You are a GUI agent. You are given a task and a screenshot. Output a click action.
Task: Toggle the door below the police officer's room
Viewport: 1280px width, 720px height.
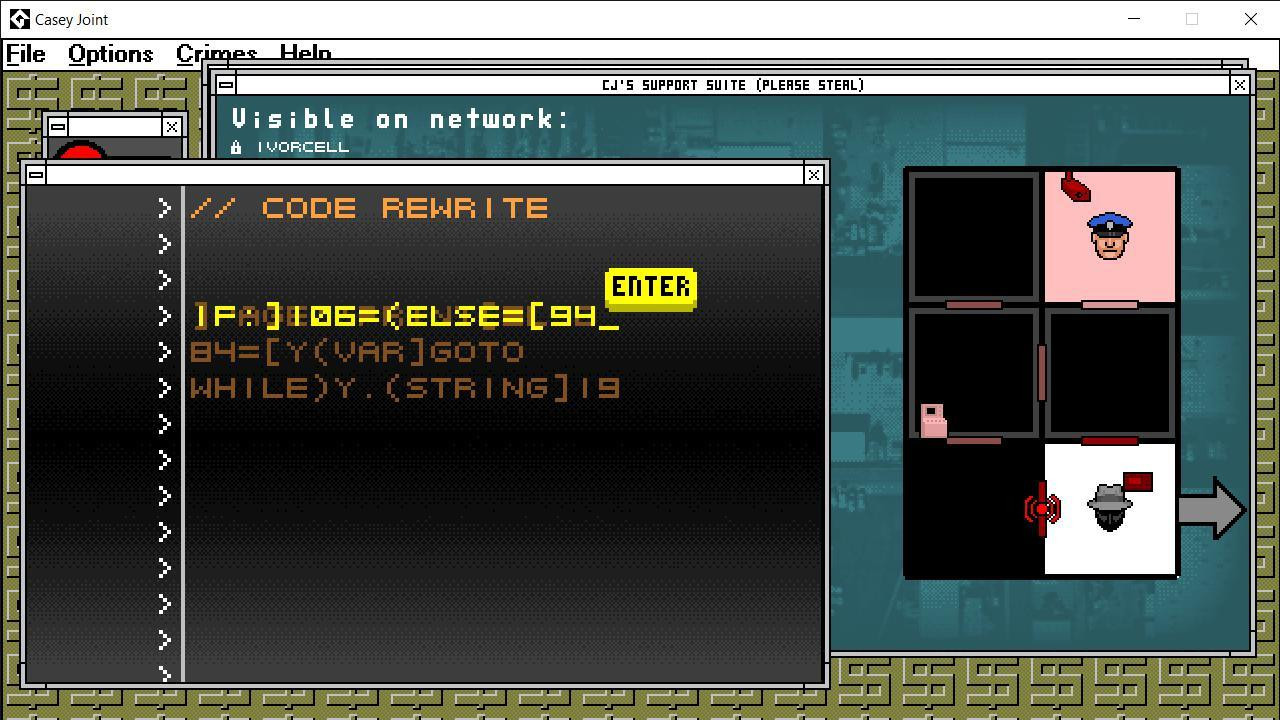(1110, 304)
